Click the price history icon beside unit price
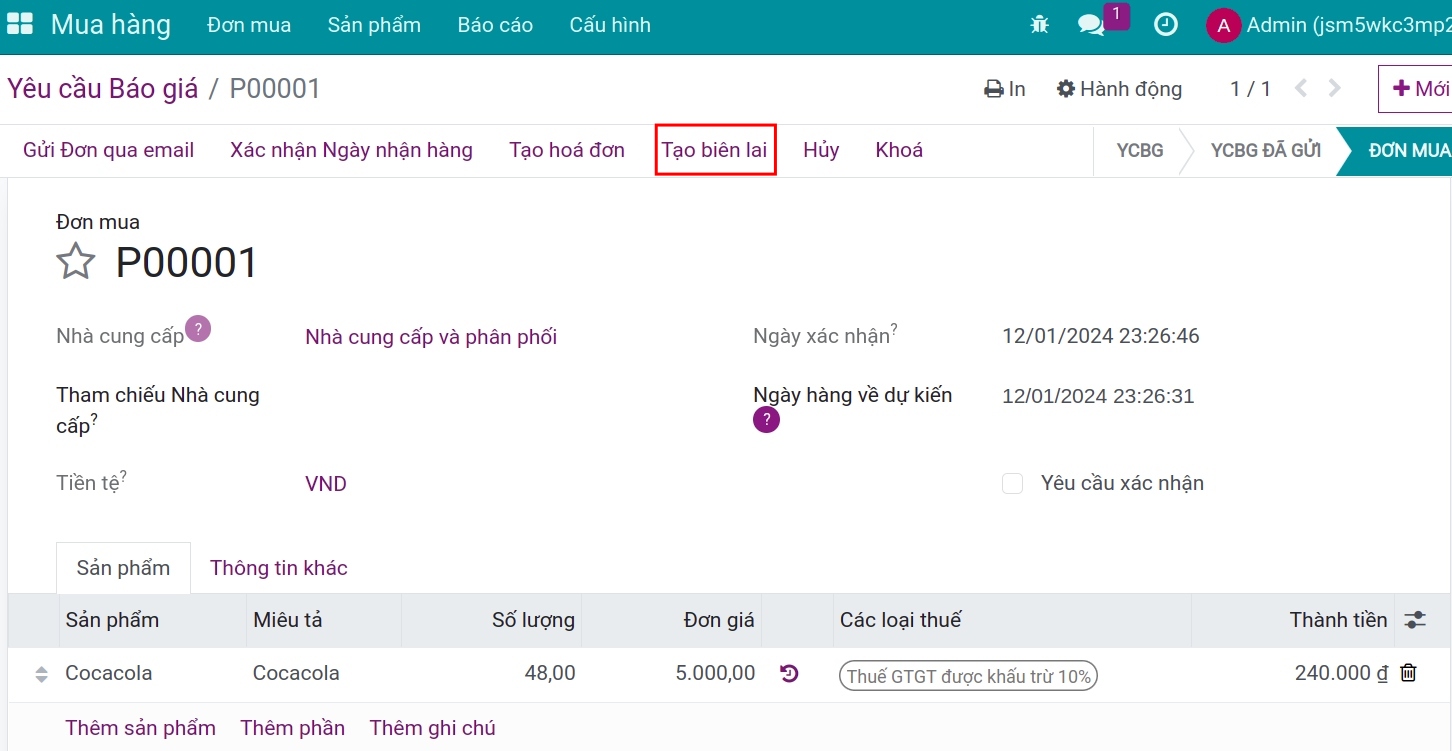The image size is (1452, 751). [x=789, y=673]
